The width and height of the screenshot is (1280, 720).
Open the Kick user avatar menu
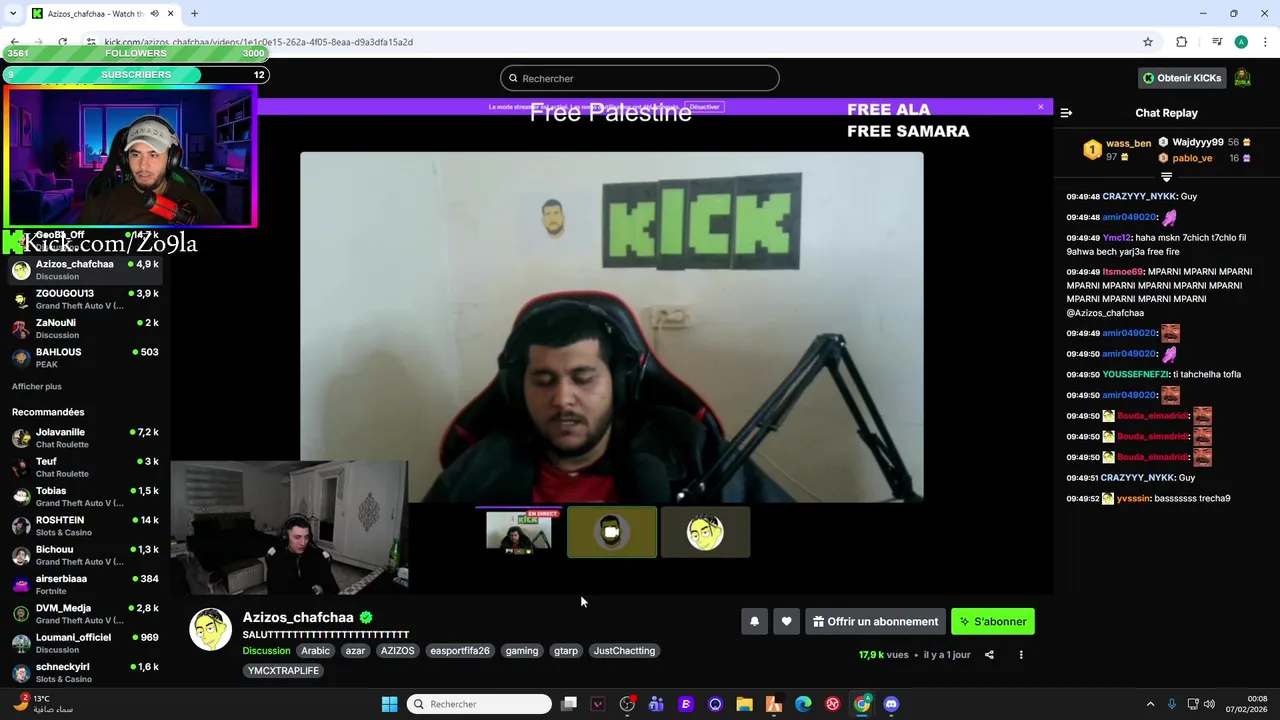point(1242,78)
